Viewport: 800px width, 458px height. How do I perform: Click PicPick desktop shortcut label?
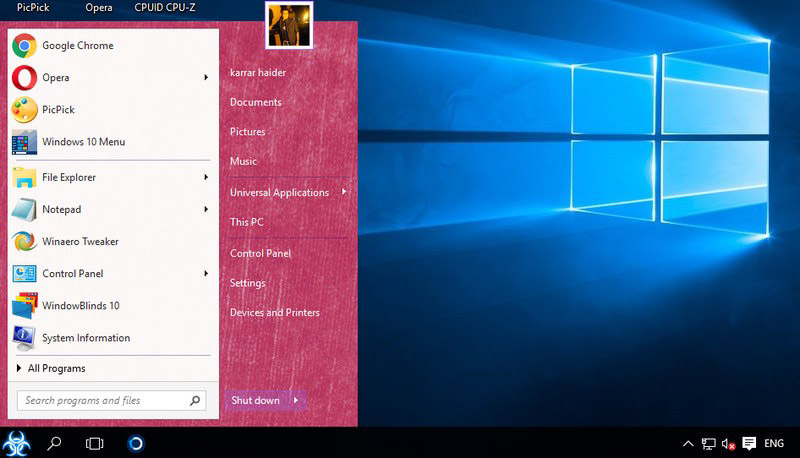pos(33,8)
